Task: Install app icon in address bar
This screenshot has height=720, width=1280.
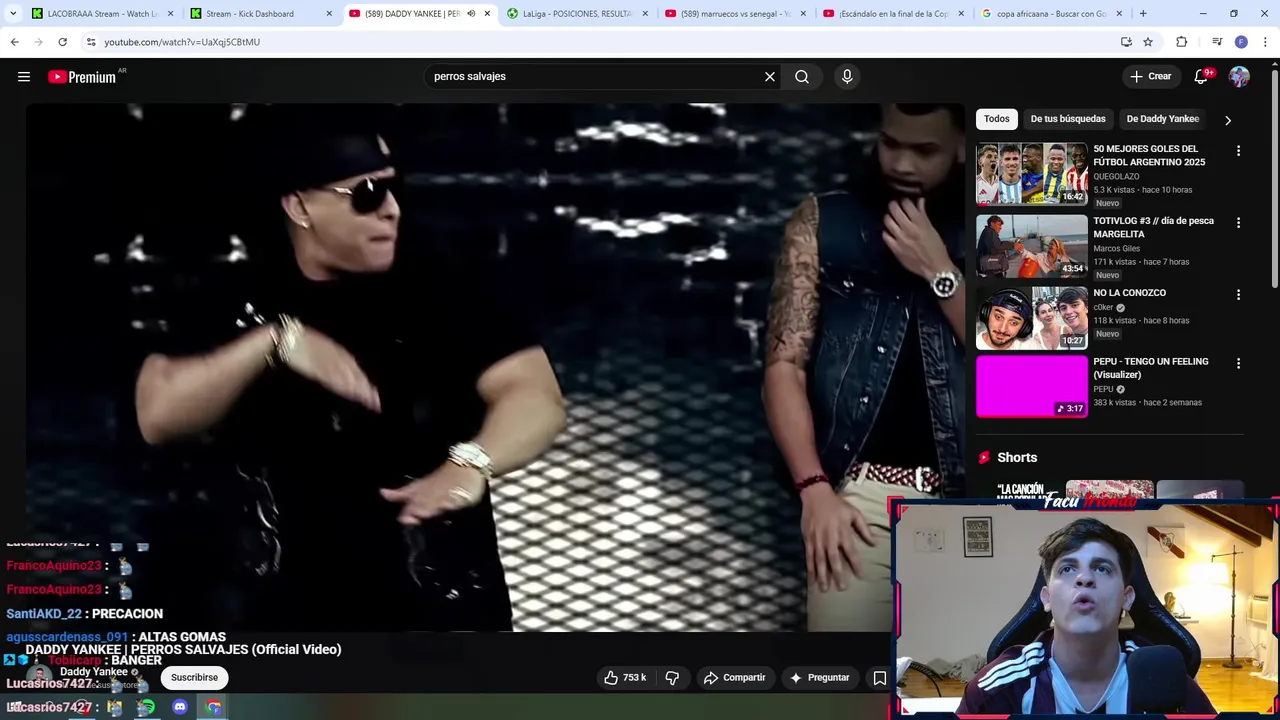Action: pyautogui.click(x=1126, y=42)
